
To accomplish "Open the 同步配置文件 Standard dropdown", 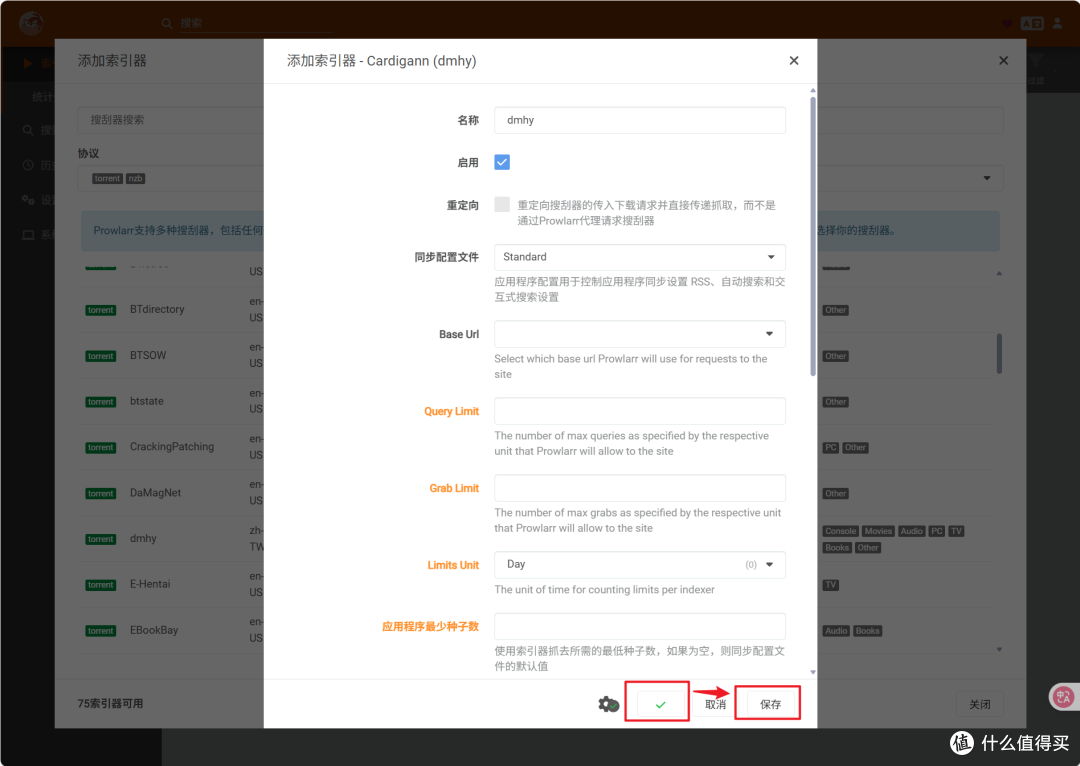I will (639, 257).
